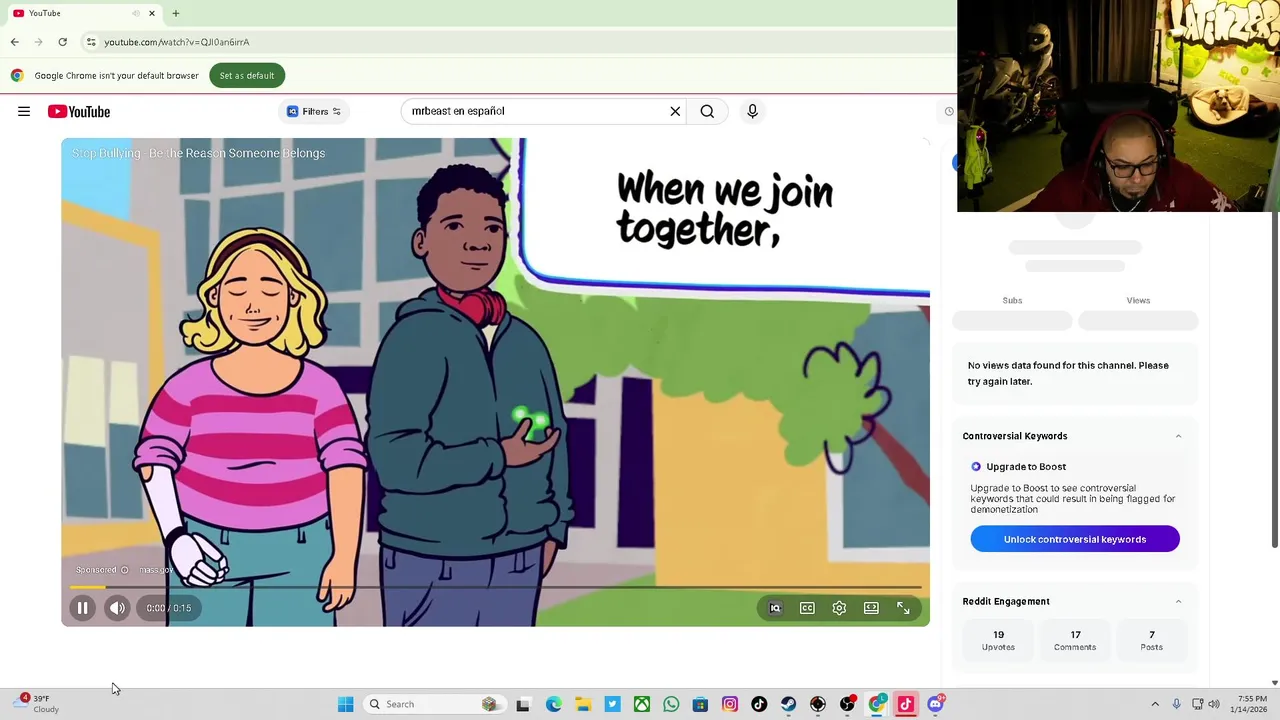Screen dimensions: 1280x720
Task: Open the YouTube hamburger guide menu
Action: [x=24, y=112]
